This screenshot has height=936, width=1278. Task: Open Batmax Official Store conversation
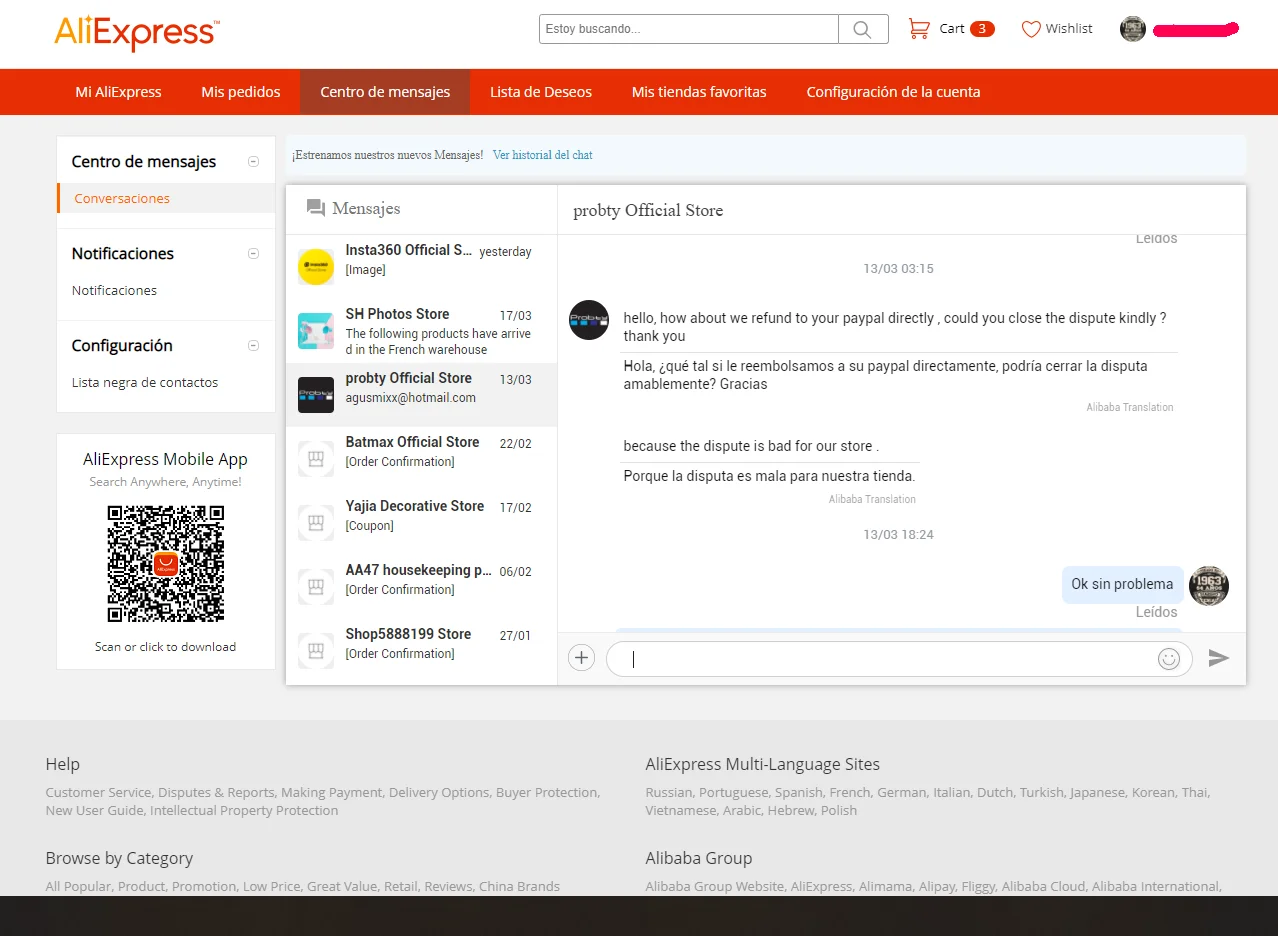(421, 459)
